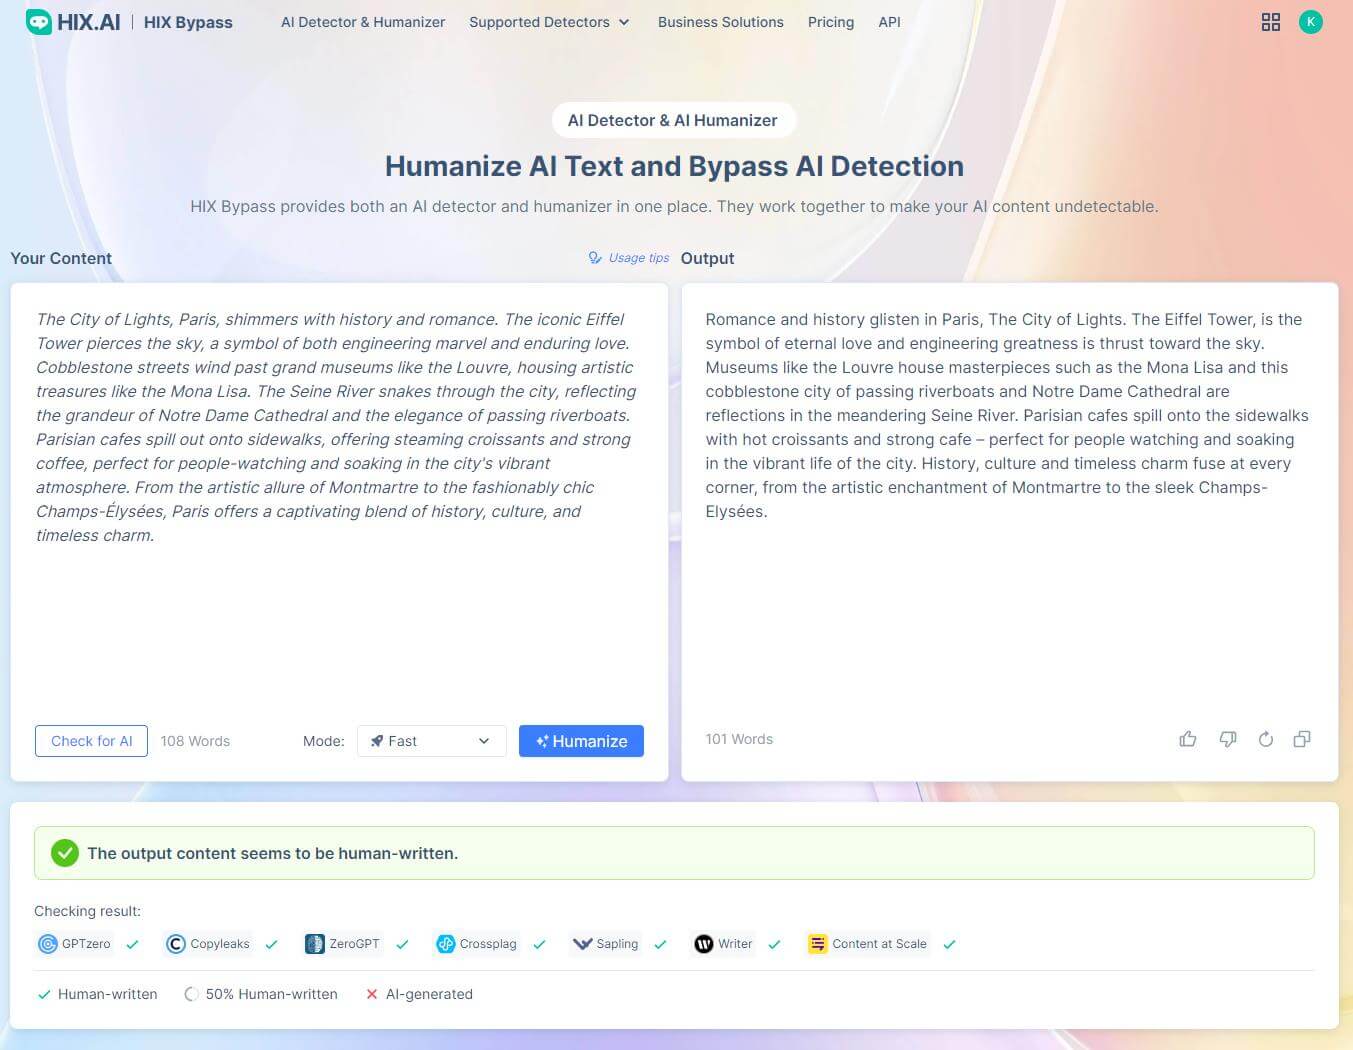Give thumbs up to the output text
Viewport: 1353px width, 1050px height.
1187,739
